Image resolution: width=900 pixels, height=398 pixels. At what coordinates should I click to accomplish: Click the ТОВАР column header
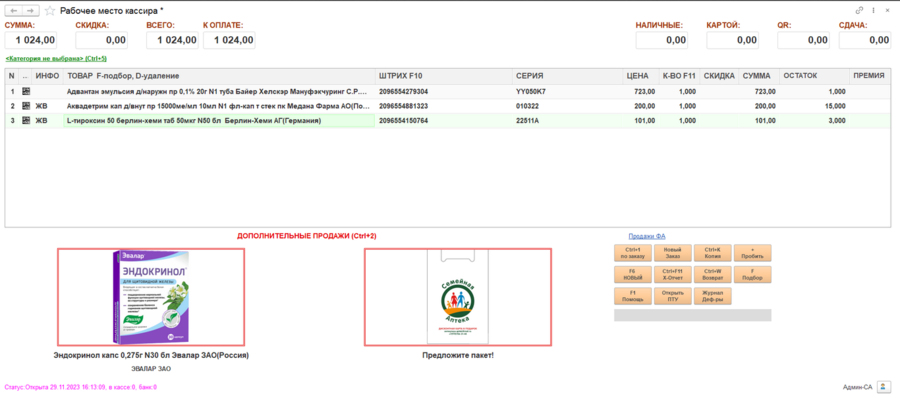pos(219,76)
